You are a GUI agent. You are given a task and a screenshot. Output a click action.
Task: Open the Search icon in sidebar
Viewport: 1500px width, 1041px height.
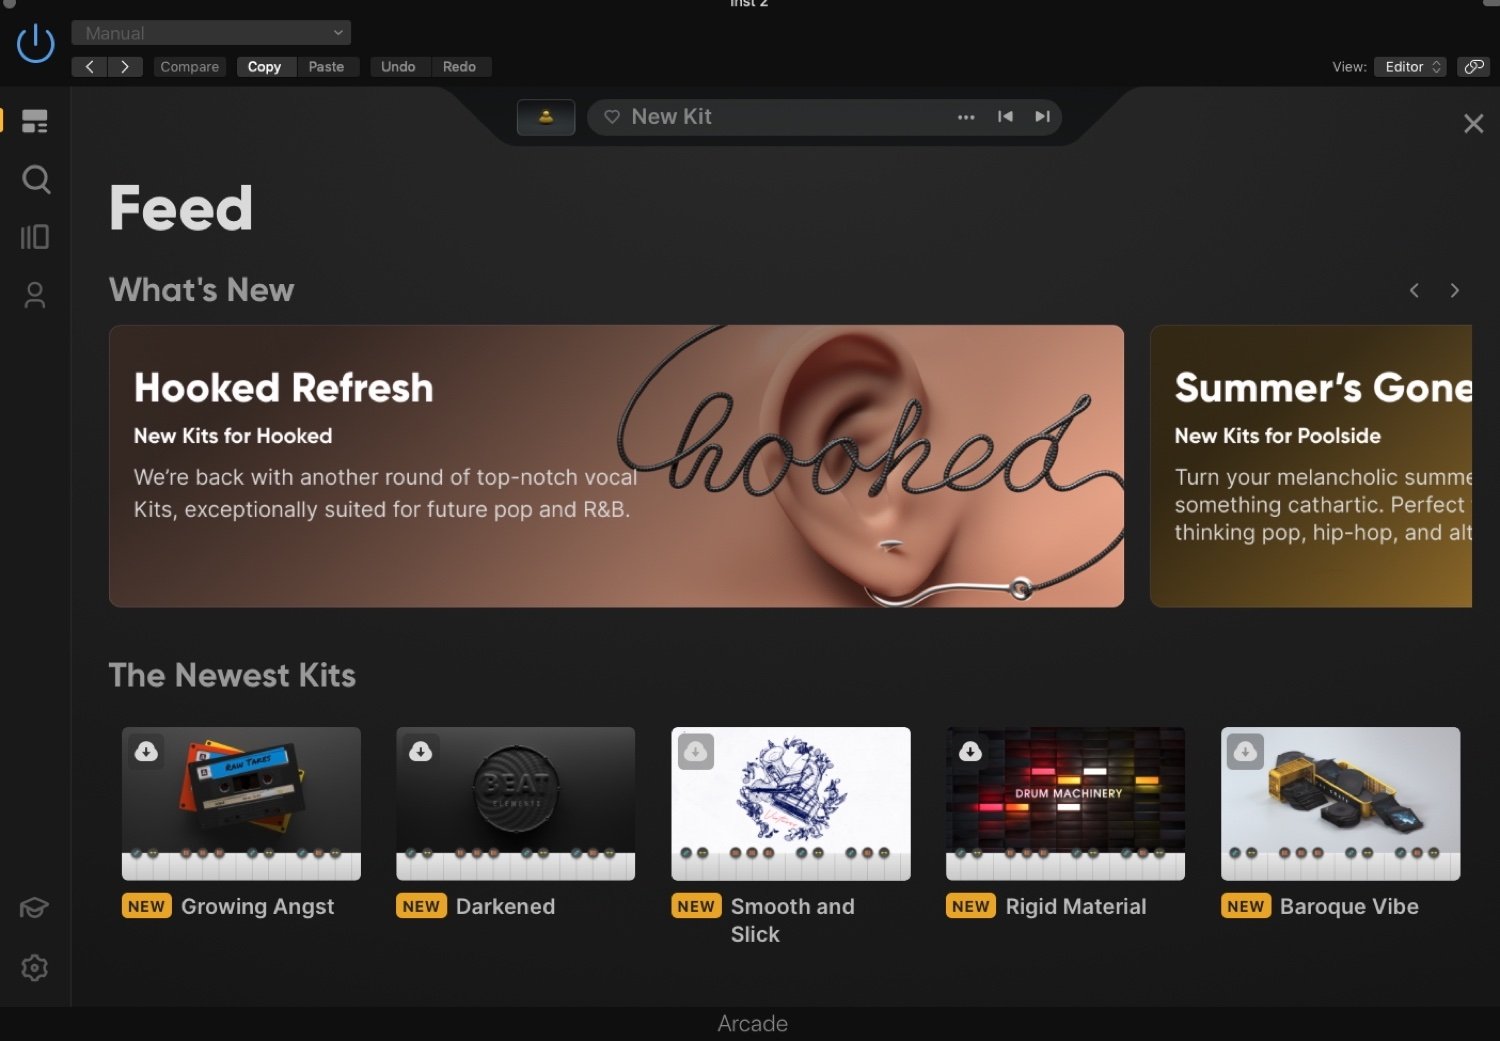pyautogui.click(x=36, y=179)
